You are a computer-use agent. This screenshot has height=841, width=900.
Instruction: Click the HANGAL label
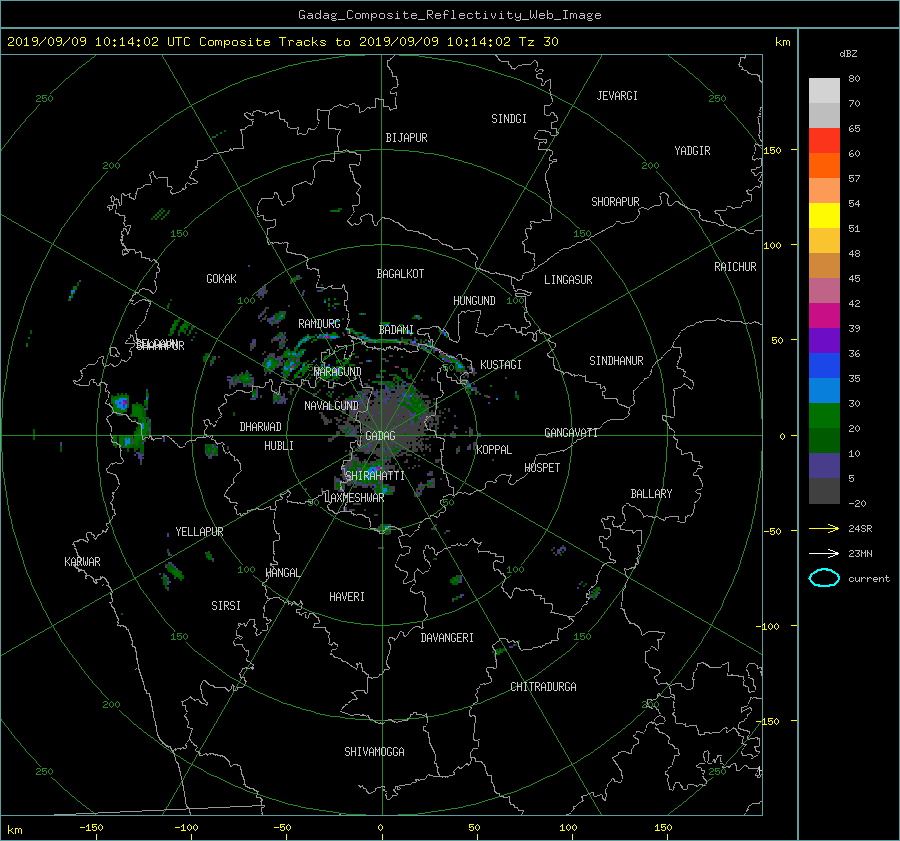click(282, 573)
